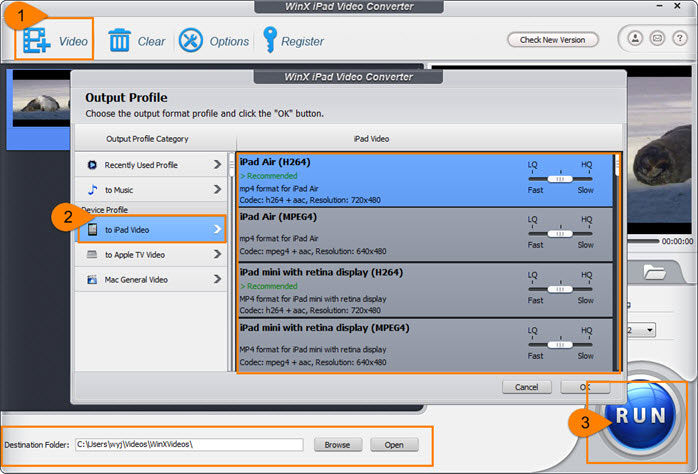This screenshot has height=474, width=698.
Task: Click the Mac General Video icon
Action: (x=92, y=280)
